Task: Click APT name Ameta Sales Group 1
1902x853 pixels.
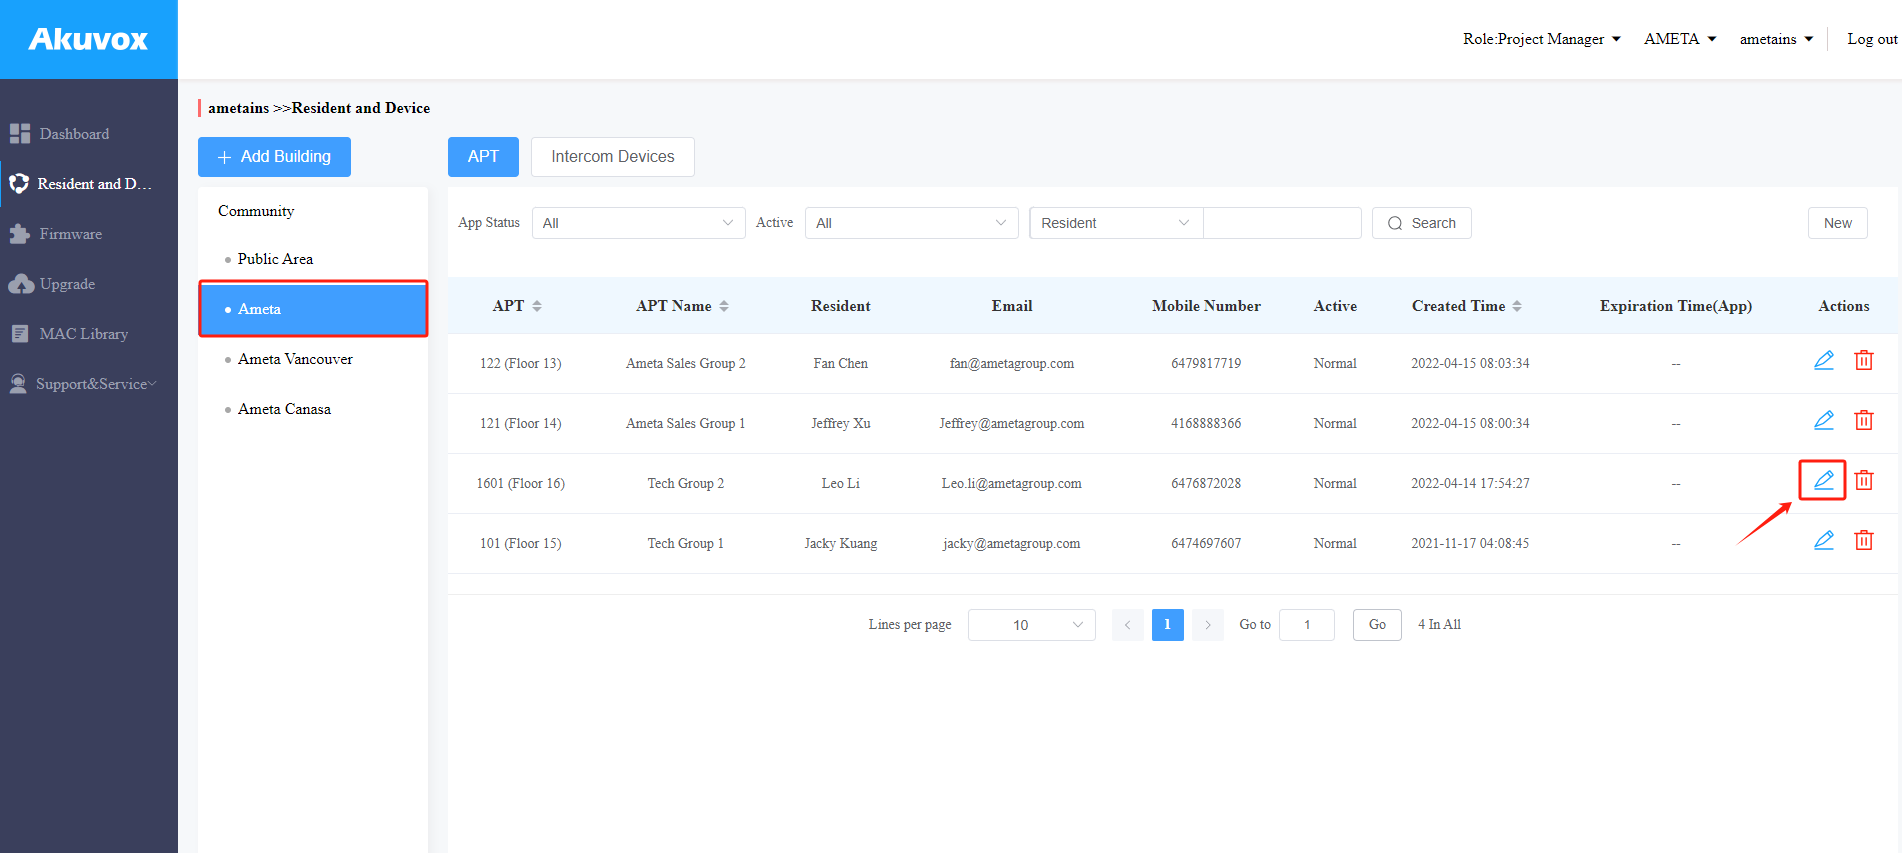Action: pyautogui.click(x=686, y=424)
